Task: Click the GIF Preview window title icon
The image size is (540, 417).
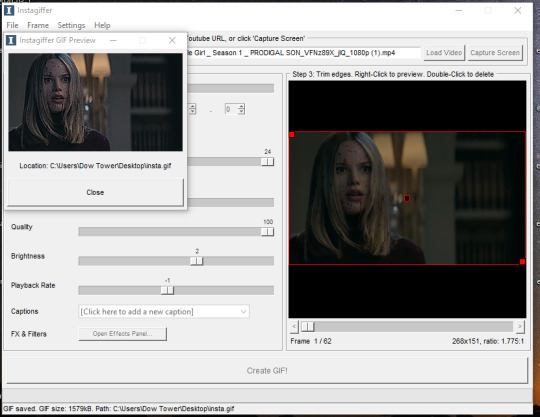Action: click(11, 40)
